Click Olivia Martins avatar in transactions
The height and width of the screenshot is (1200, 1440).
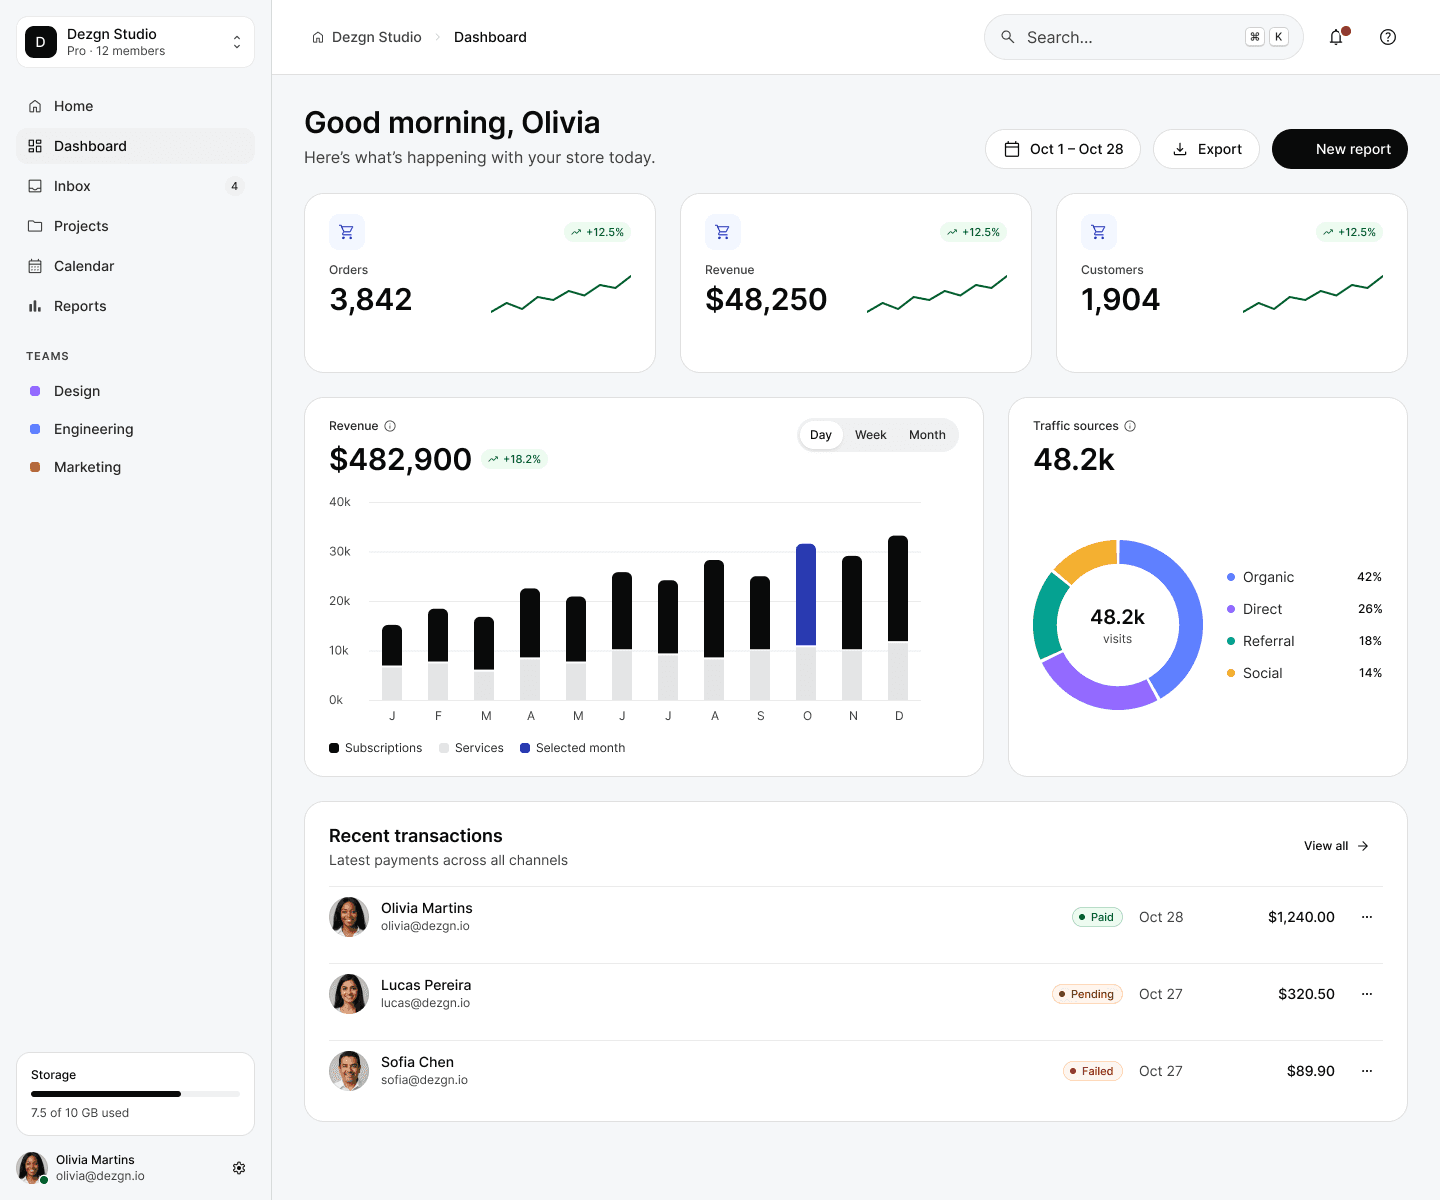(x=349, y=917)
